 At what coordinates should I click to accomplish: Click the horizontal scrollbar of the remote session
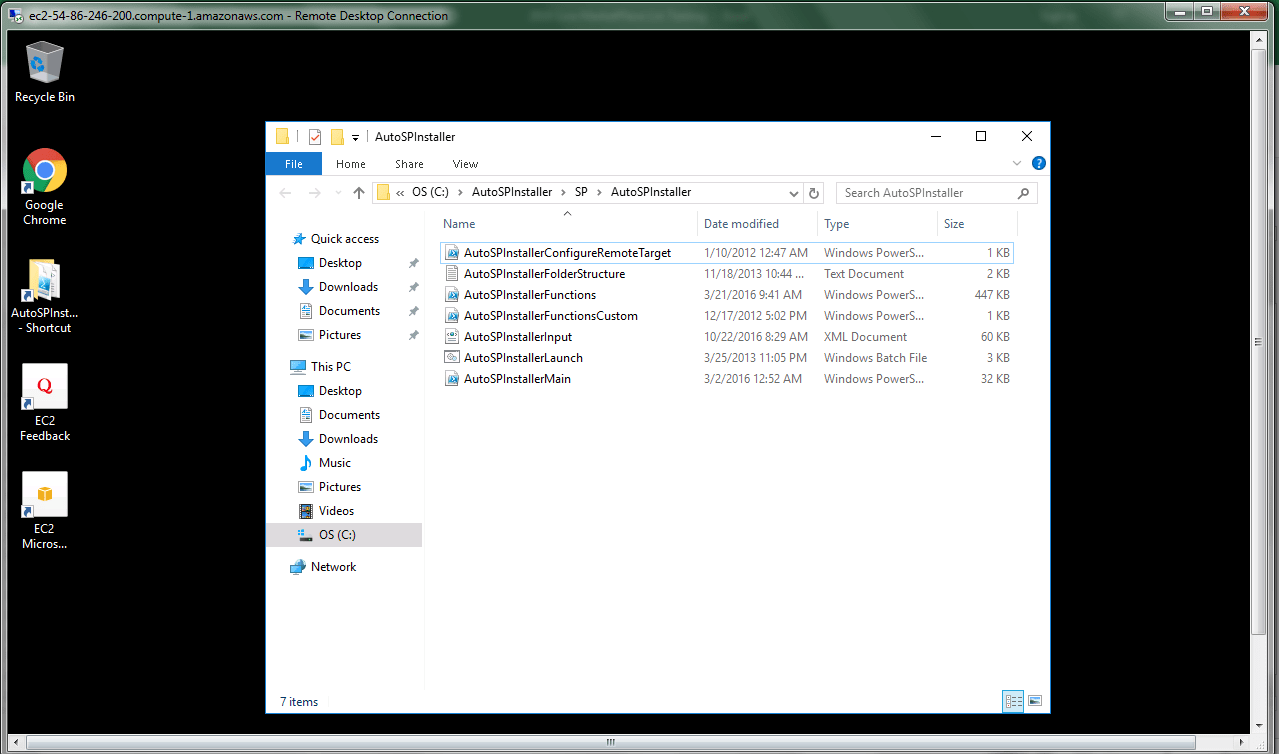[610, 742]
